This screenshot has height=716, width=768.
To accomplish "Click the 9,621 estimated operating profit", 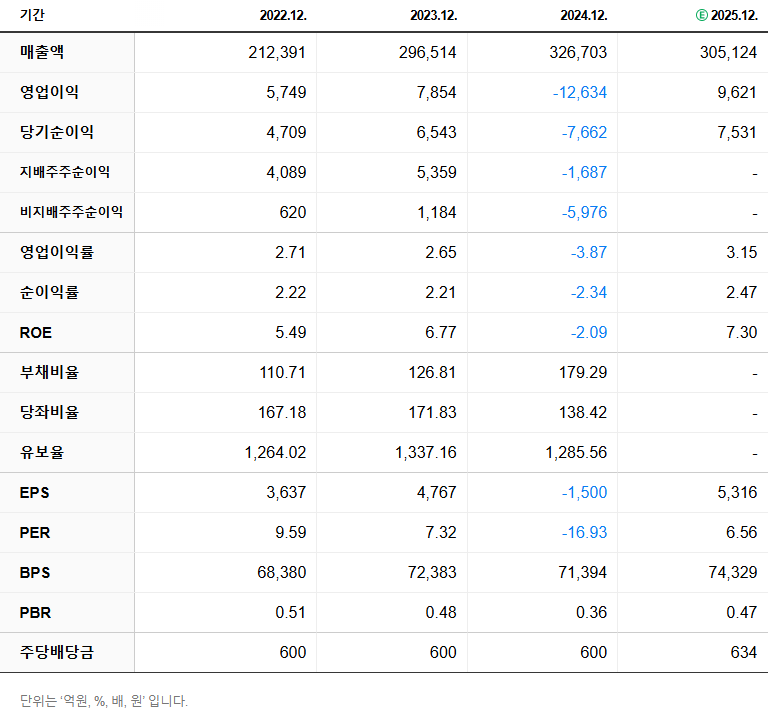I will pos(737,92).
